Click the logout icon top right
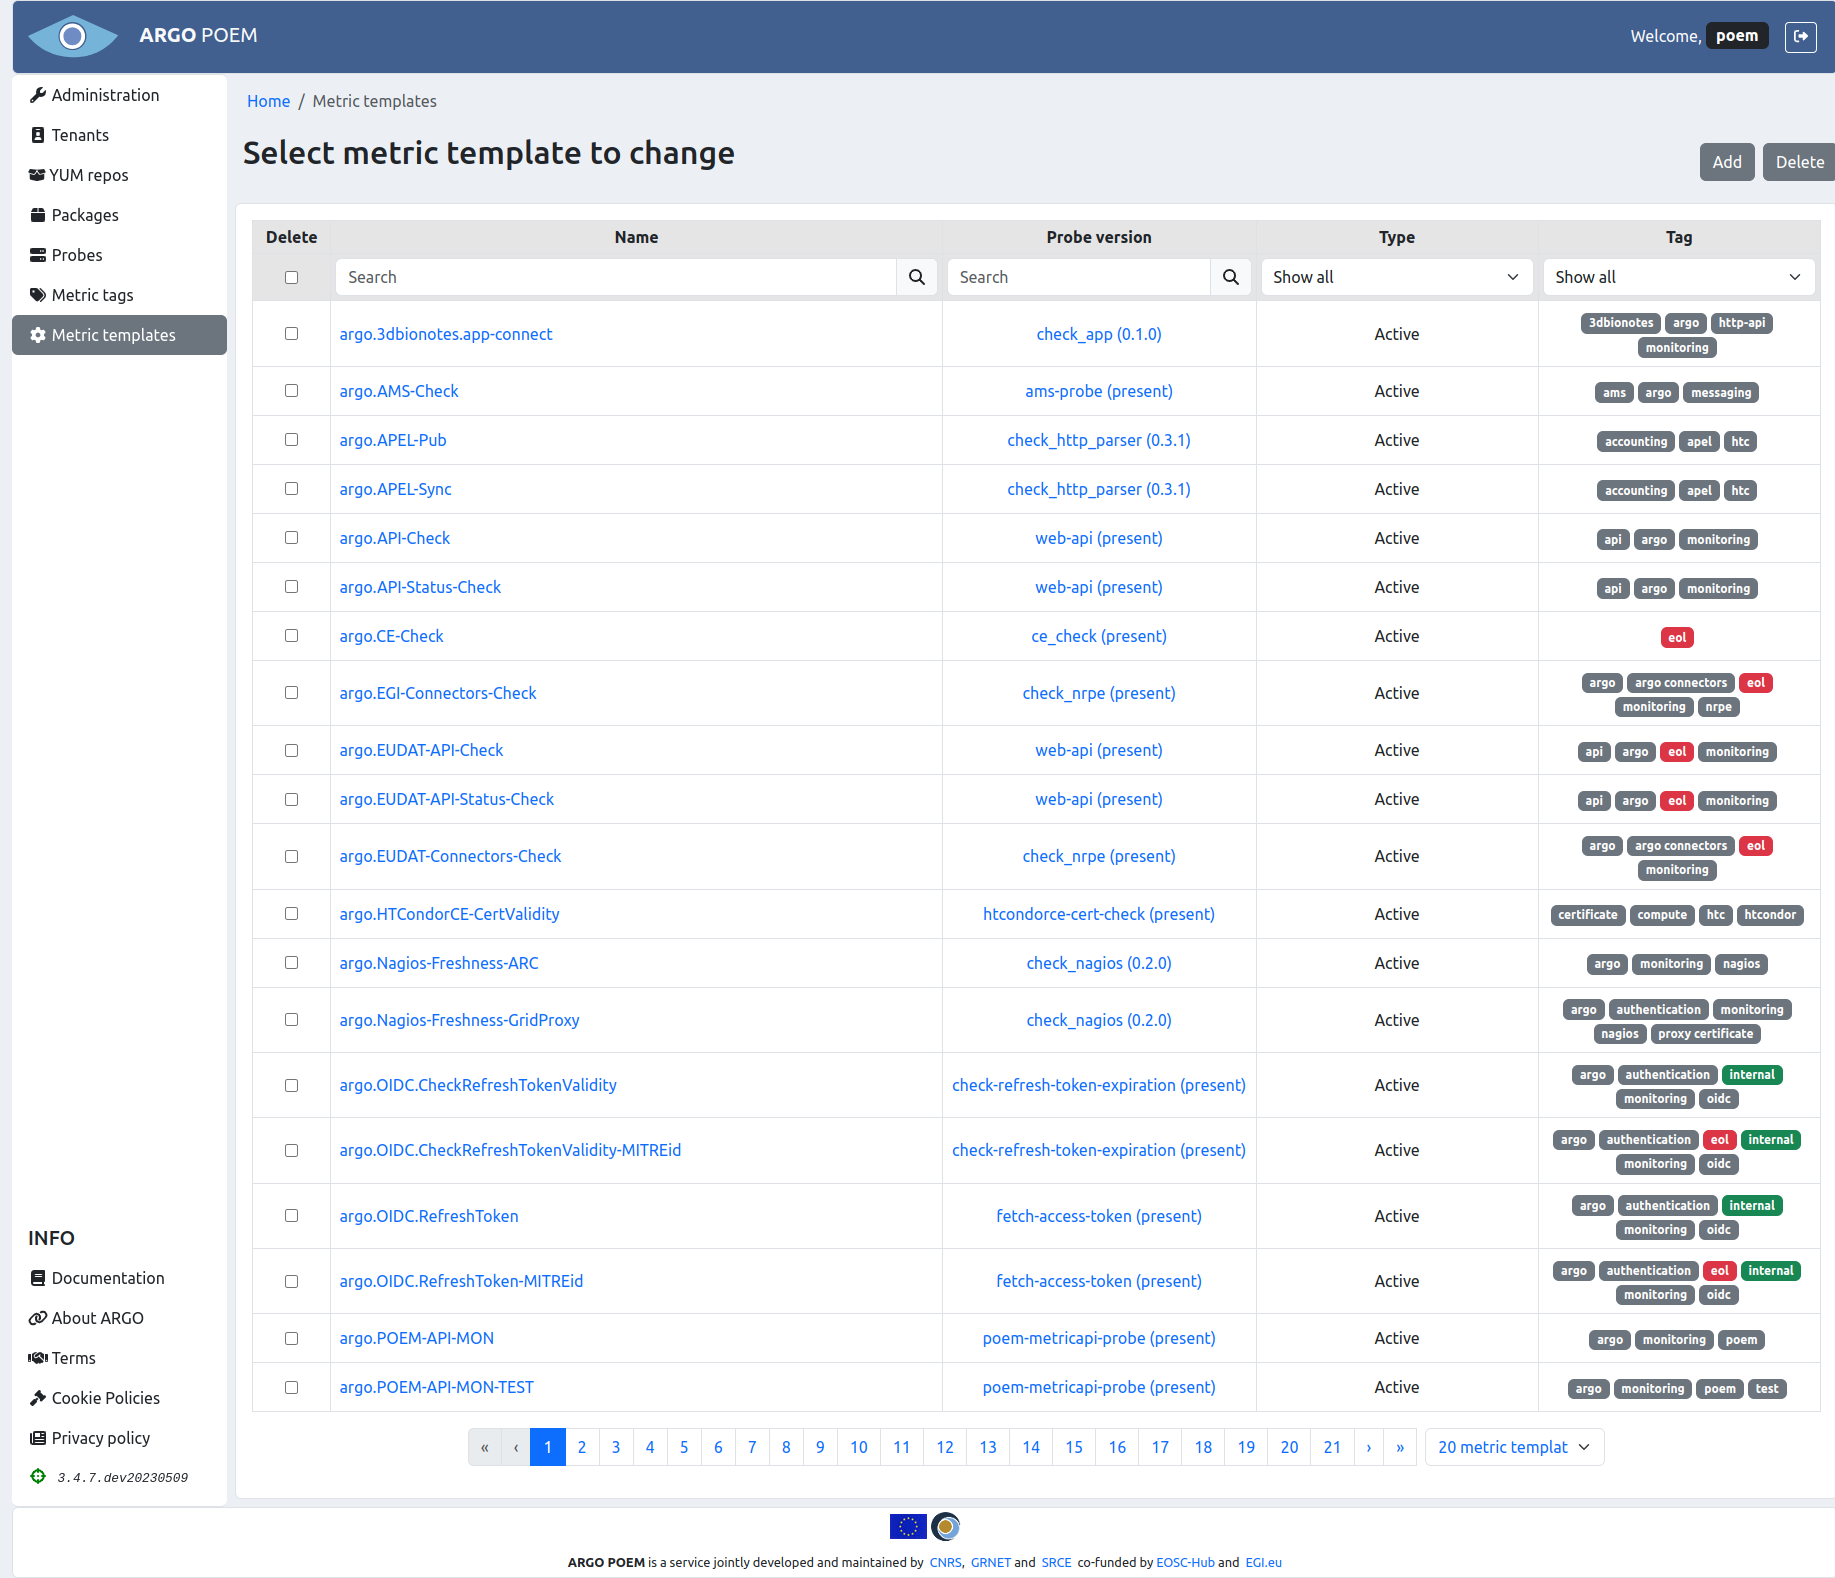 point(1801,36)
